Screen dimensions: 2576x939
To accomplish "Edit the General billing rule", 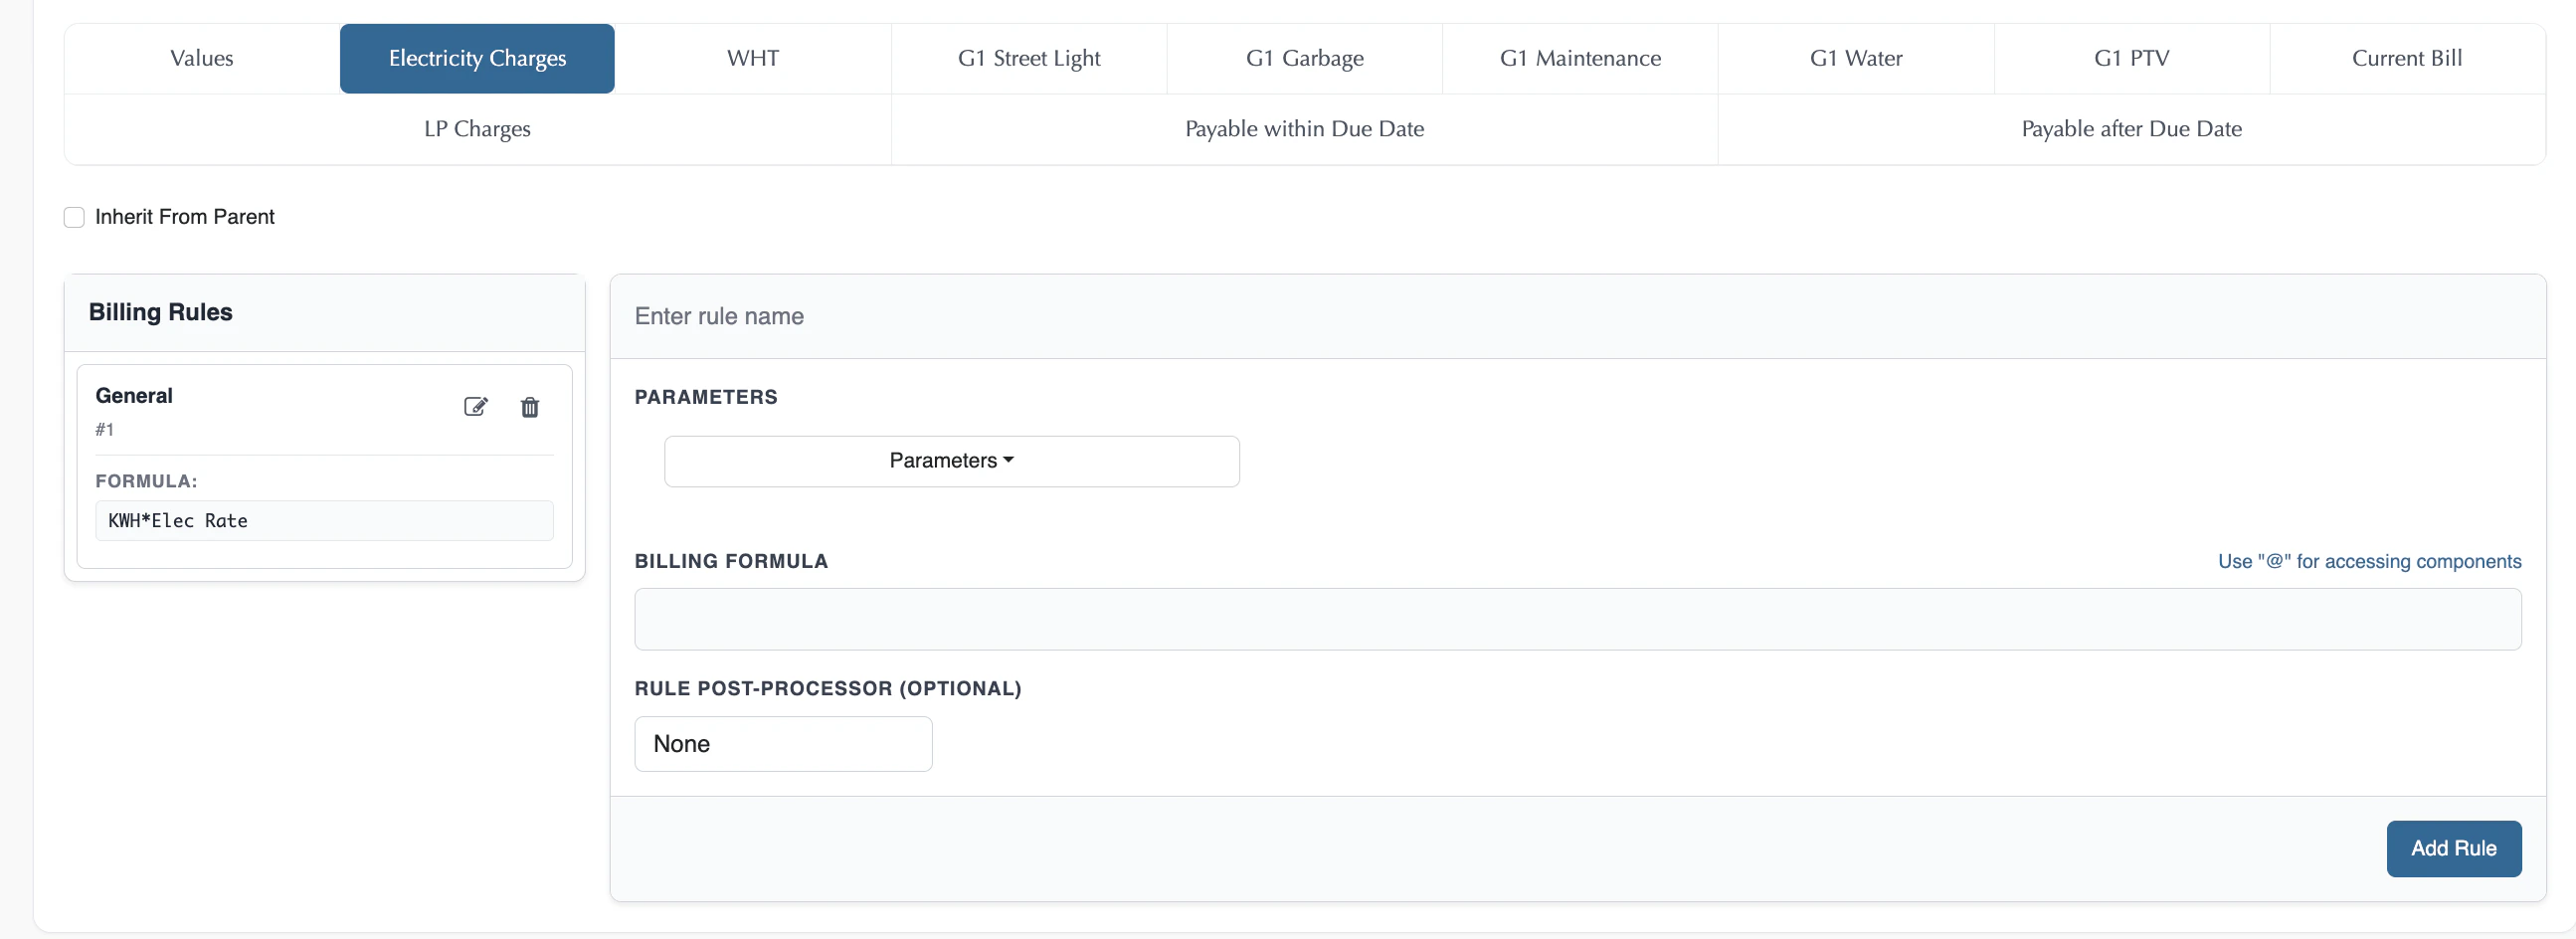I will point(476,406).
